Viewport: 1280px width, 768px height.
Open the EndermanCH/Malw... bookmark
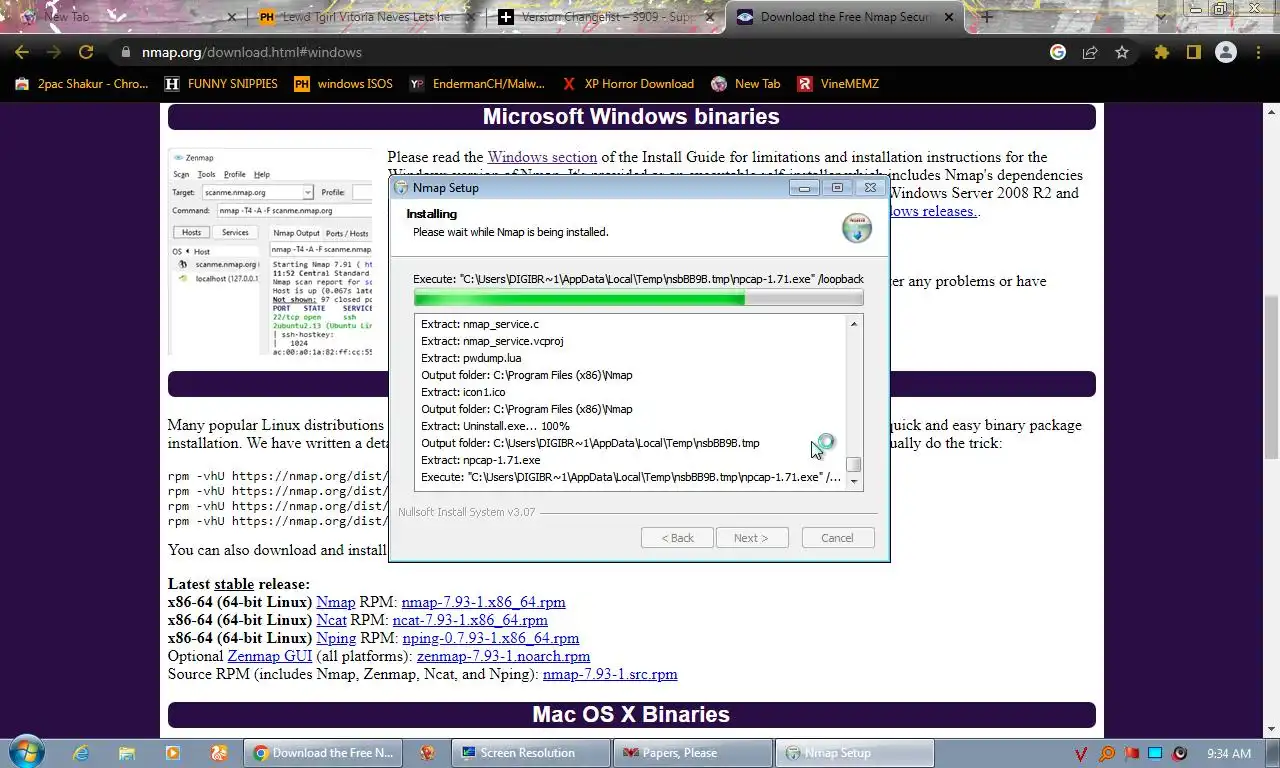[478, 84]
